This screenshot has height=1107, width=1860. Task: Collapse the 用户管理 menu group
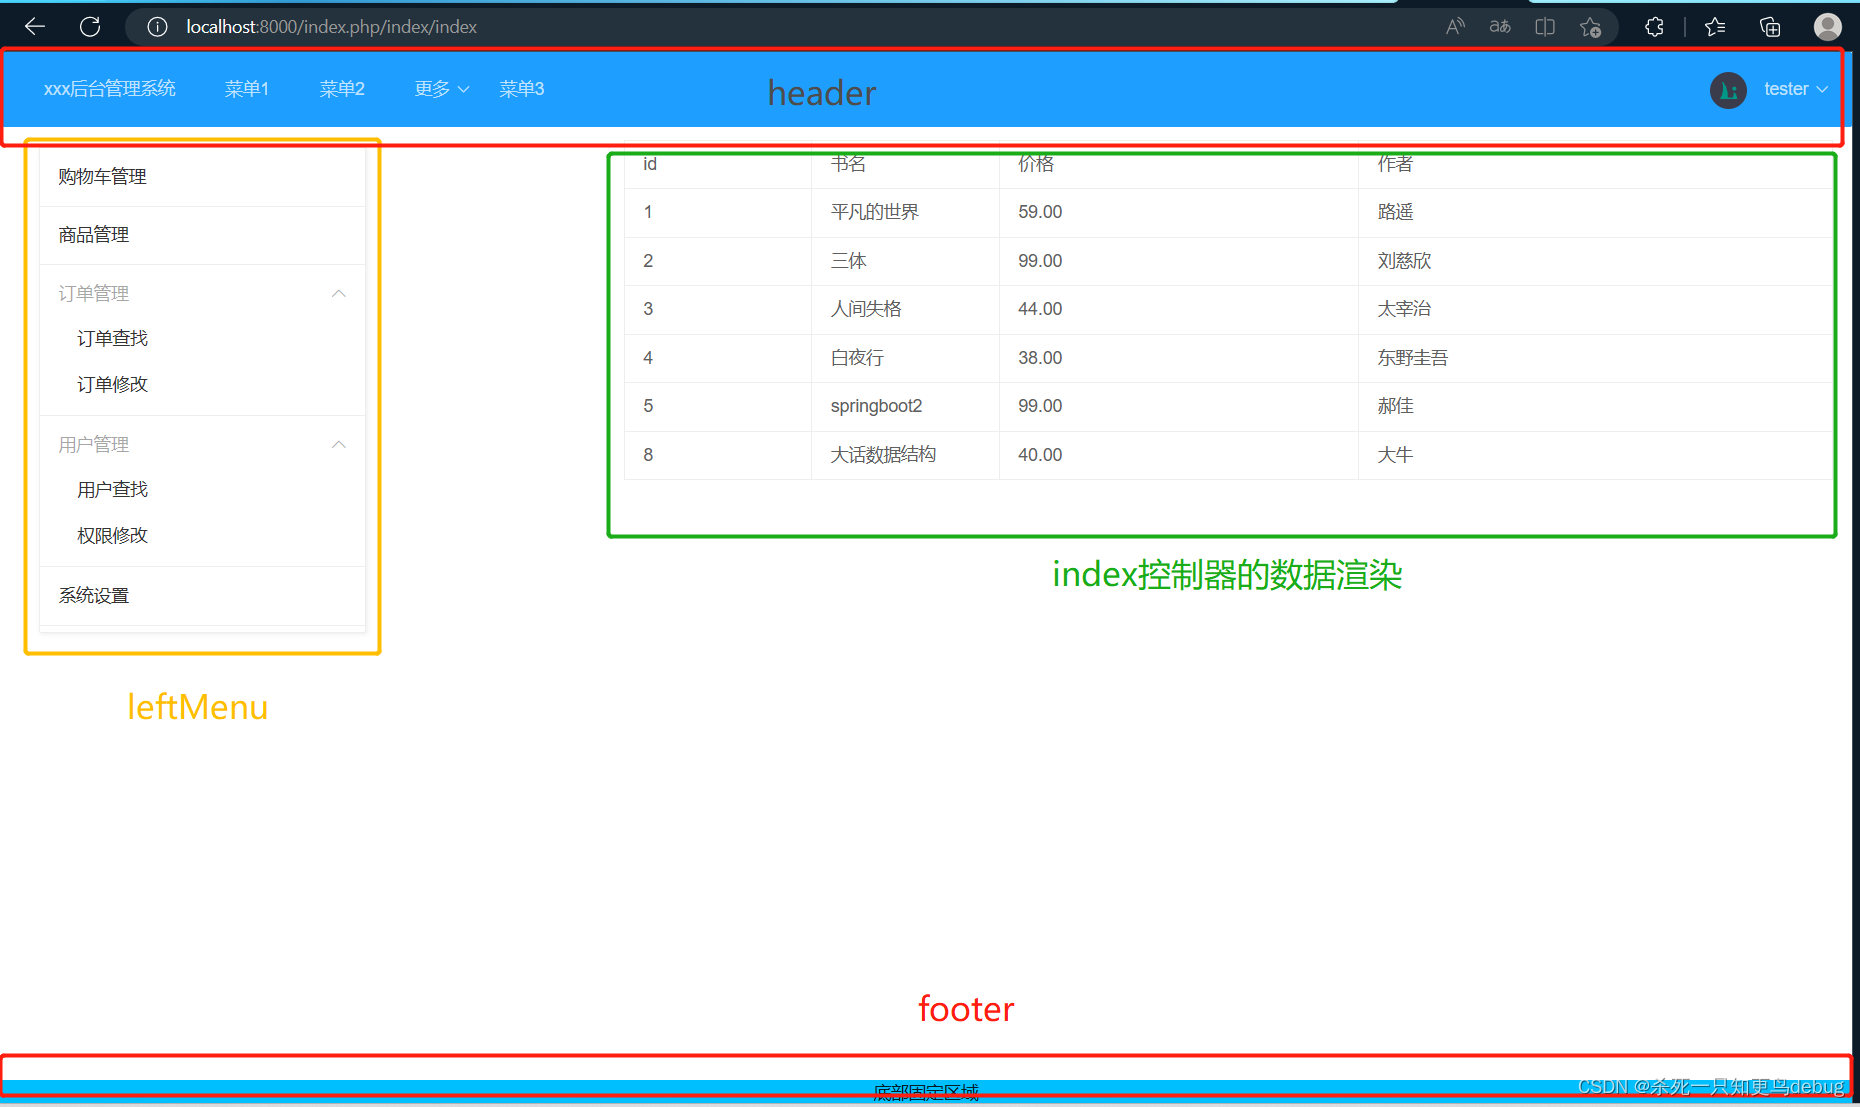pyautogui.click(x=202, y=444)
